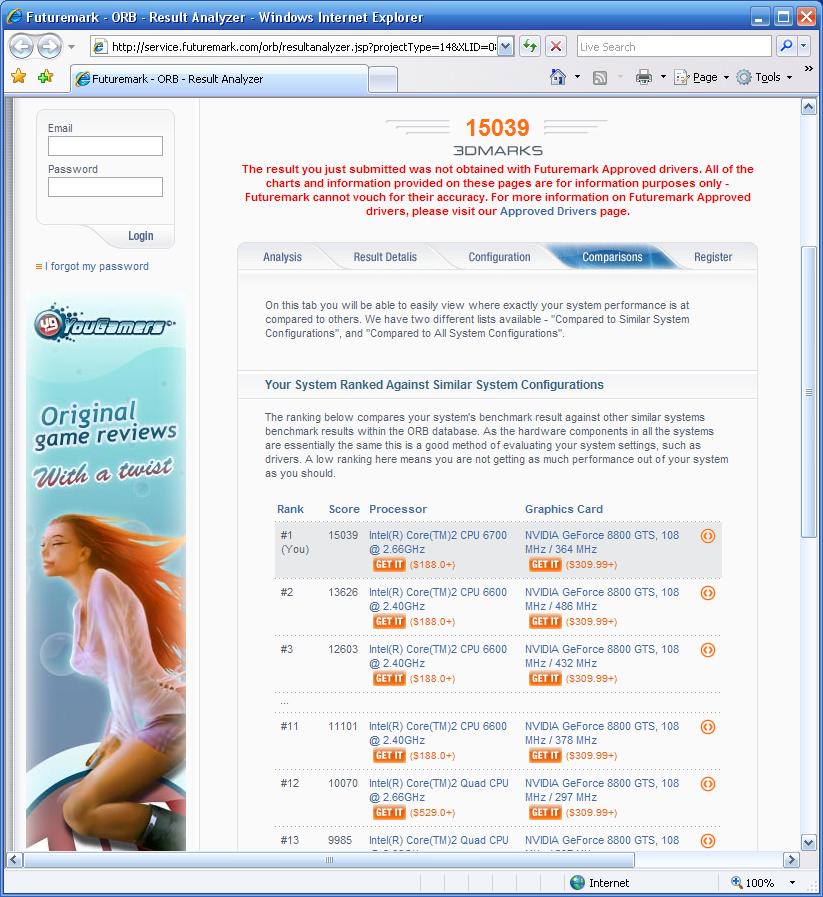
Task: Click horizontal scrollbar right arrow
Action: [x=791, y=860]
